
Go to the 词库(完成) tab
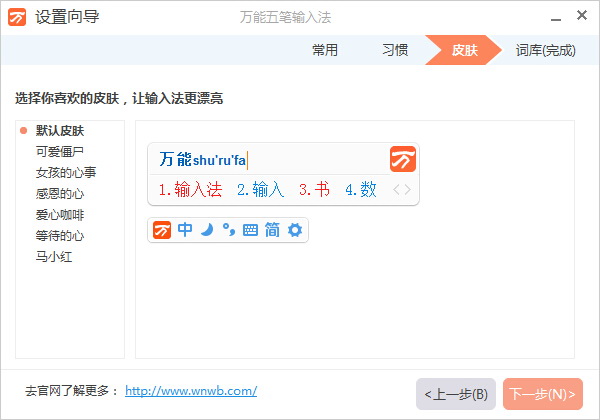point(545,50)
